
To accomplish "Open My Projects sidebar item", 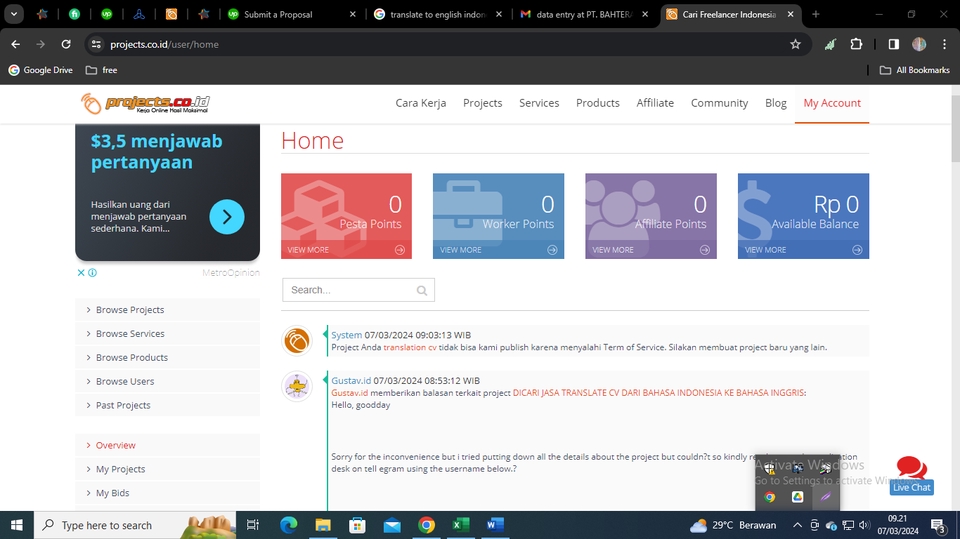I will (167, 469).
